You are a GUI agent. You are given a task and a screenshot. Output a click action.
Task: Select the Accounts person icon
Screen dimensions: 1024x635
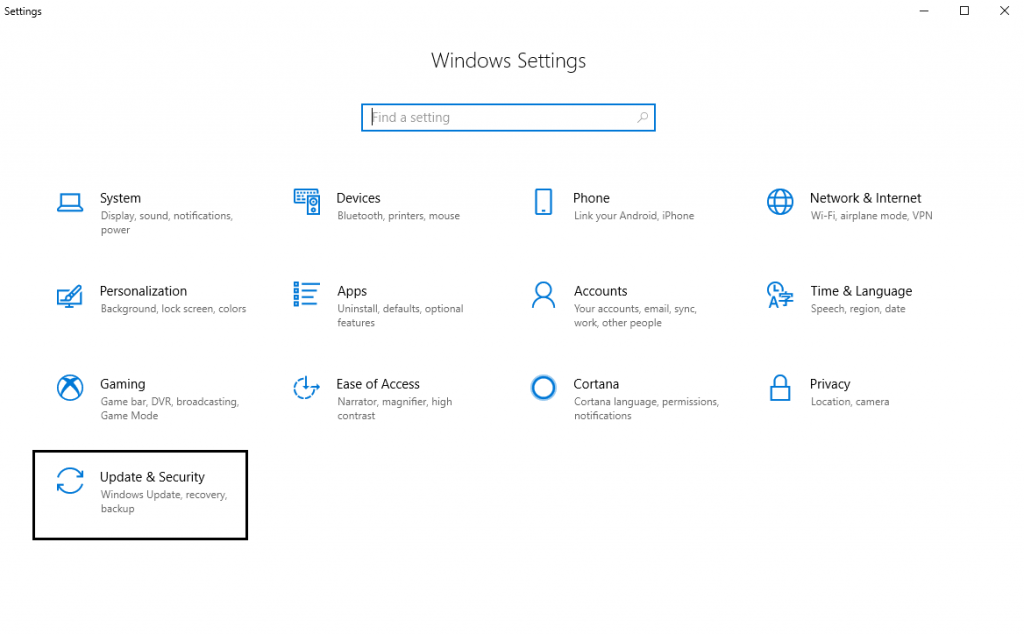543,295
